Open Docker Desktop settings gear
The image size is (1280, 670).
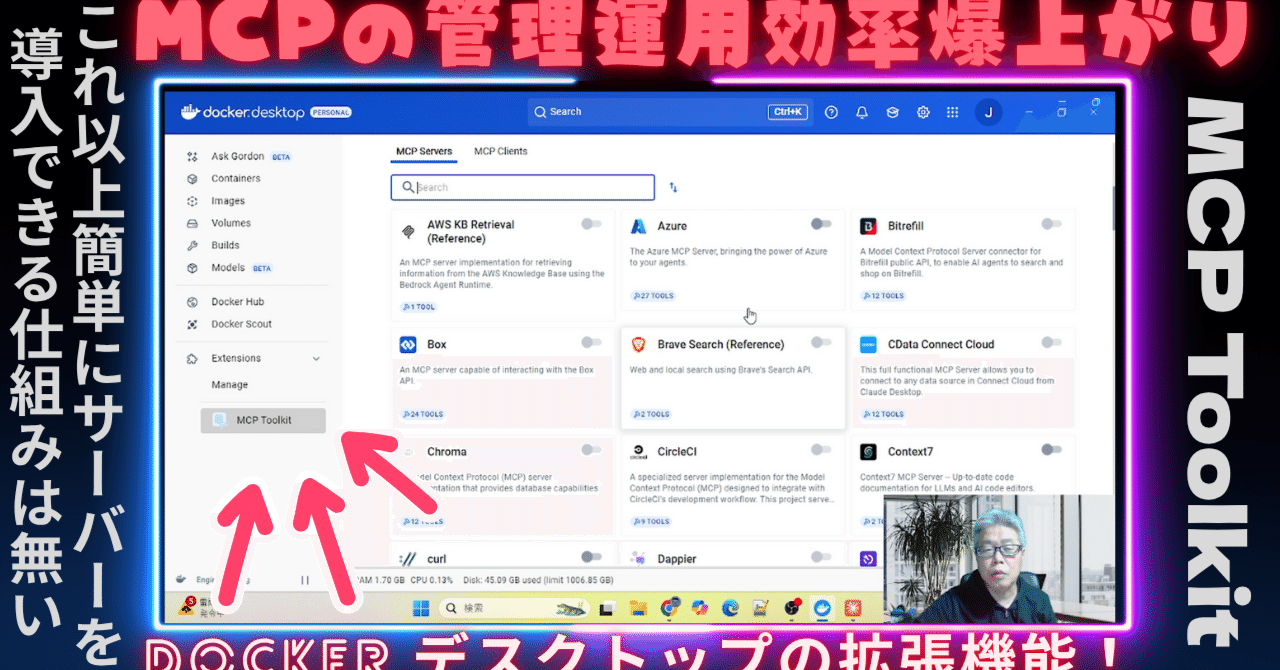pos(923,112)
